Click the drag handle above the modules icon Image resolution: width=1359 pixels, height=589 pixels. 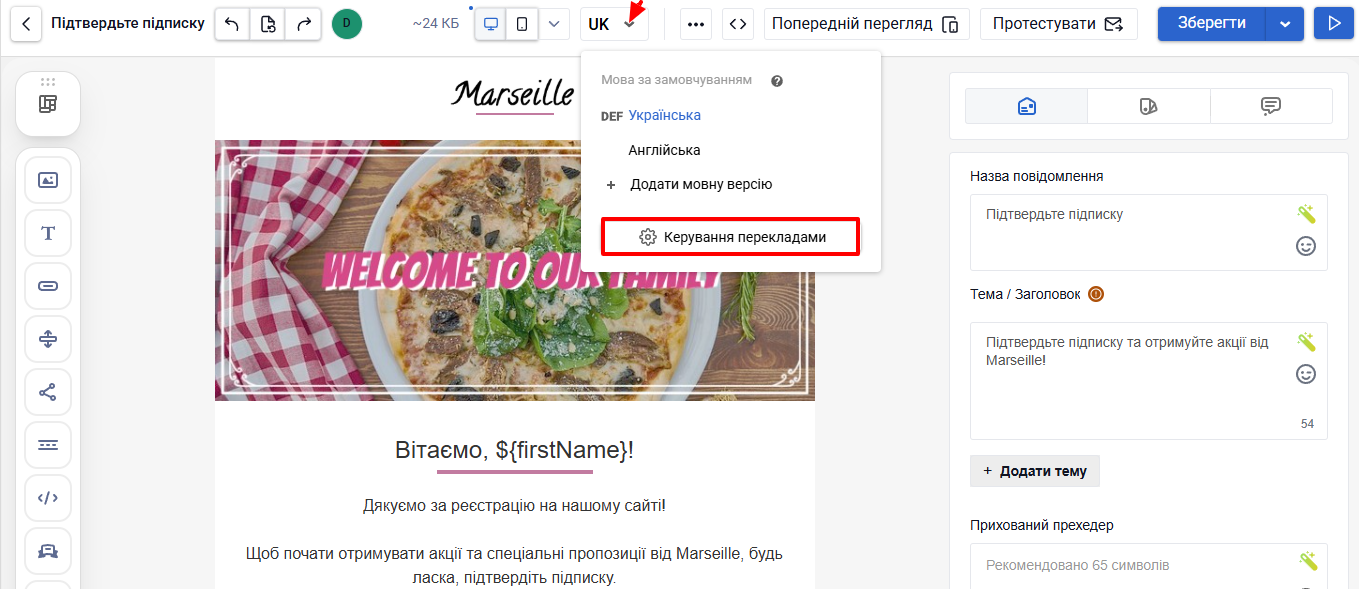(48, 81)
